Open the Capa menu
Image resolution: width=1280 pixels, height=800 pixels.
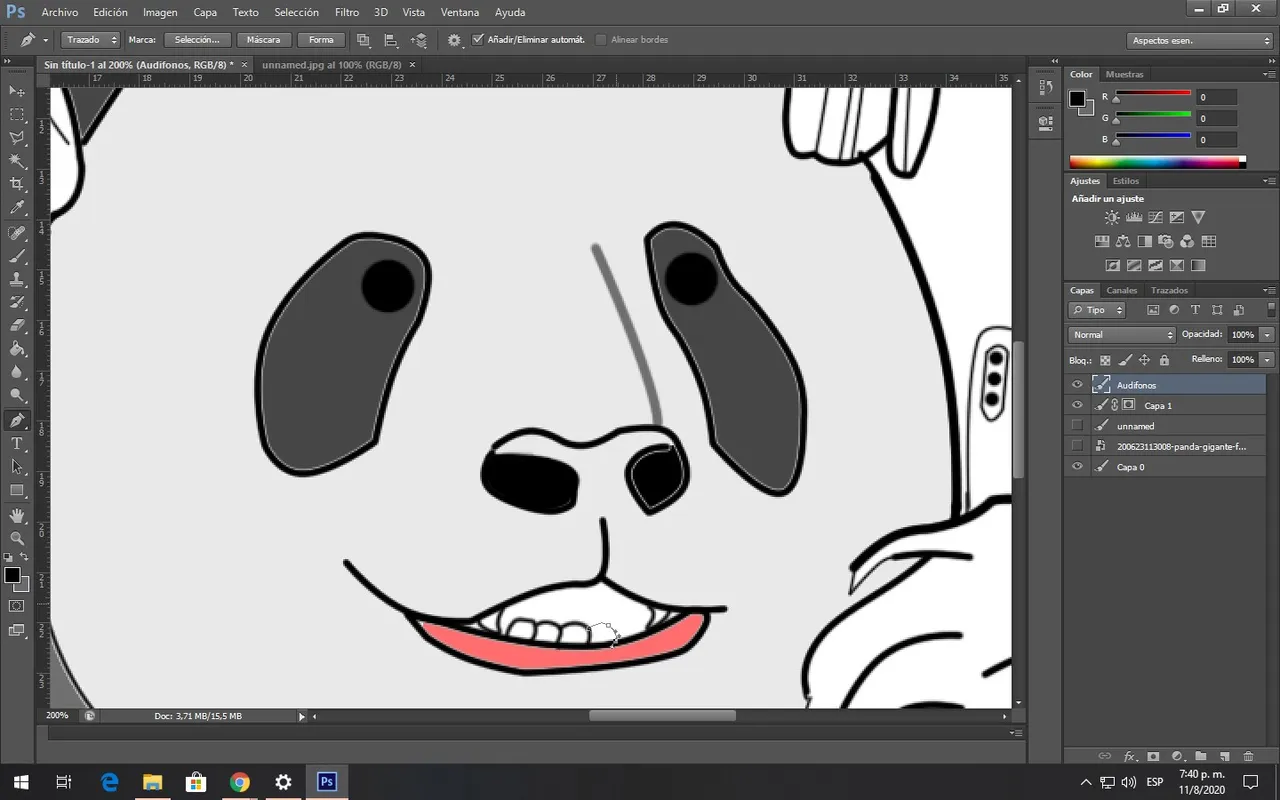tap(205, 13)
